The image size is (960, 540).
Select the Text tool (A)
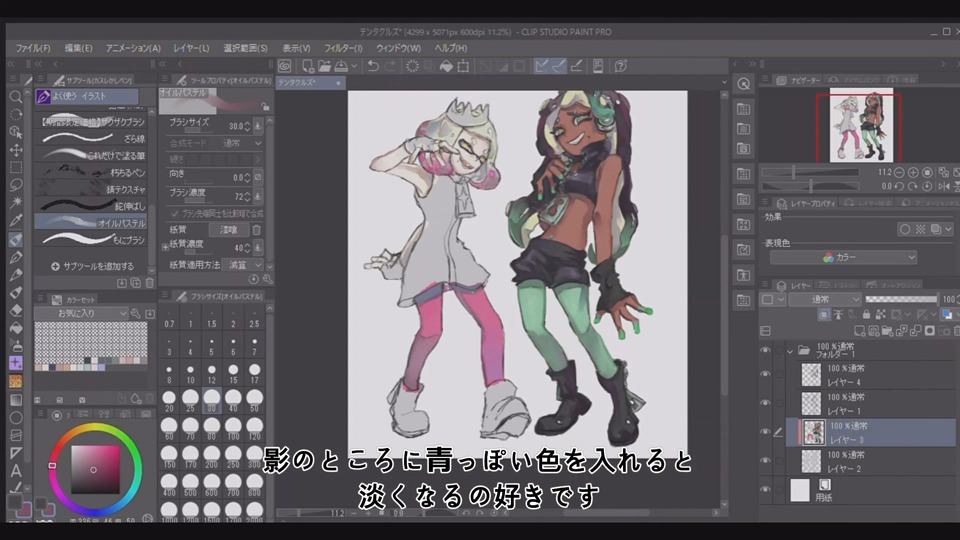coord(17,471)
